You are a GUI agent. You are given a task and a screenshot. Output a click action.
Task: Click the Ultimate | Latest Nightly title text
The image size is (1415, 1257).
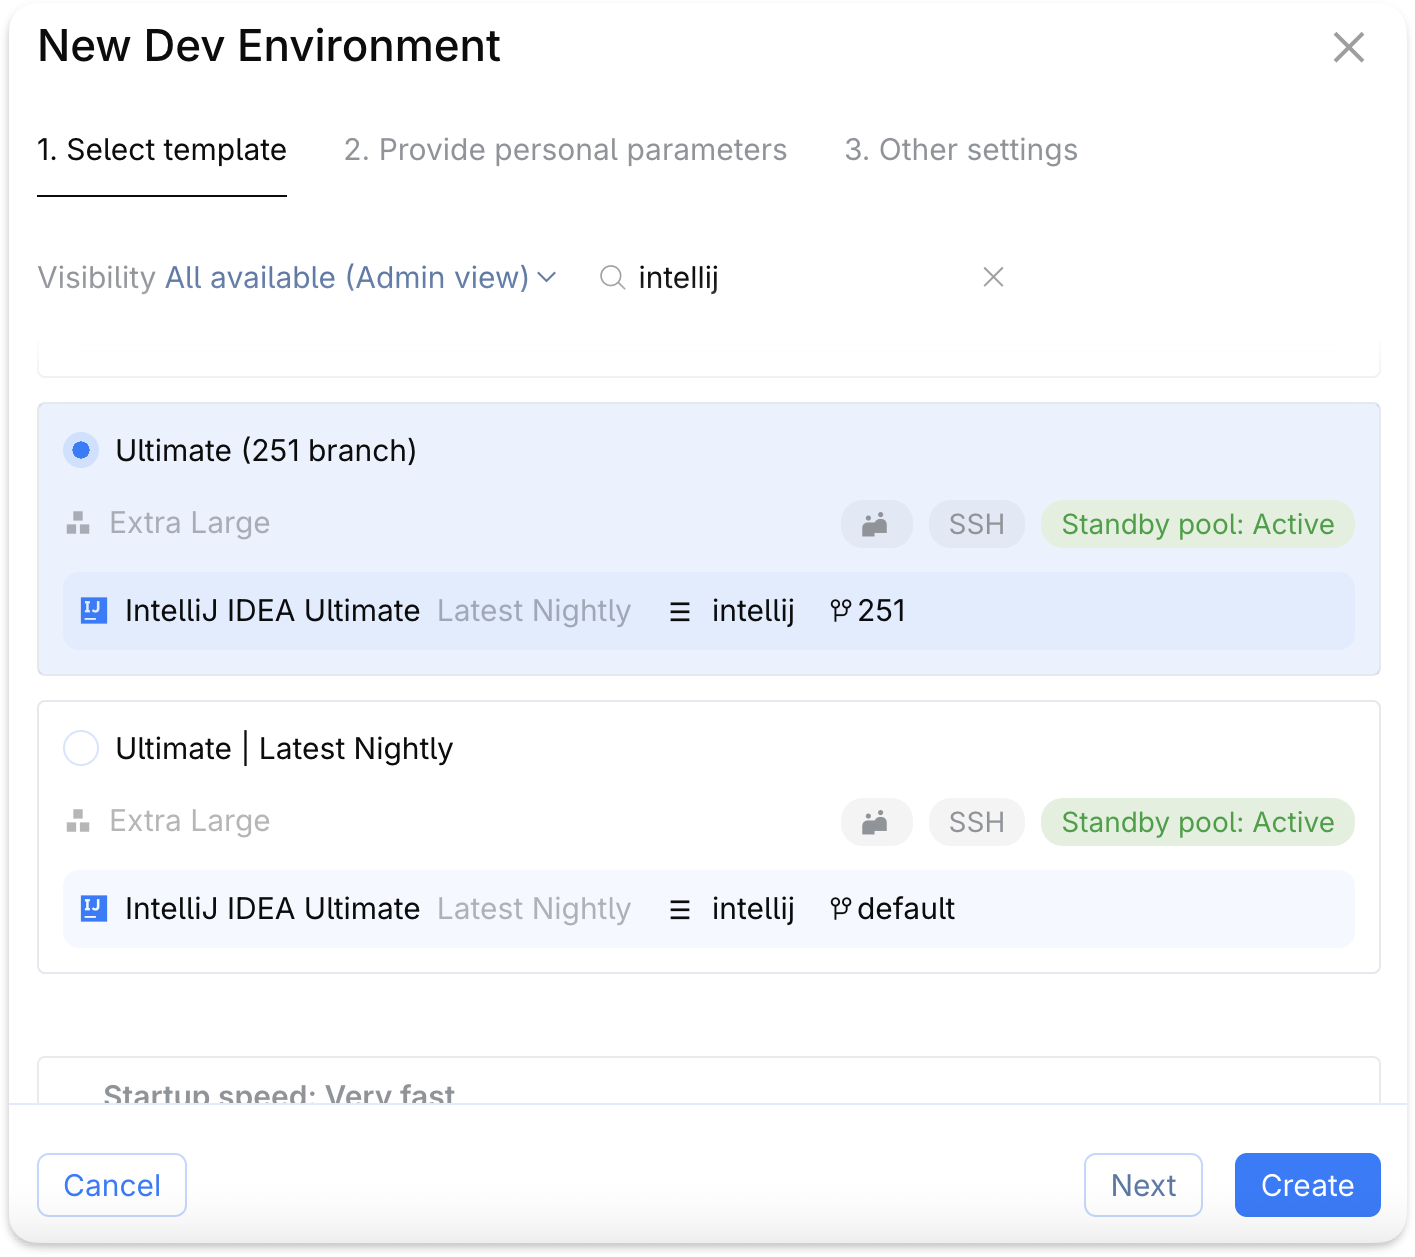coord(284,748)
